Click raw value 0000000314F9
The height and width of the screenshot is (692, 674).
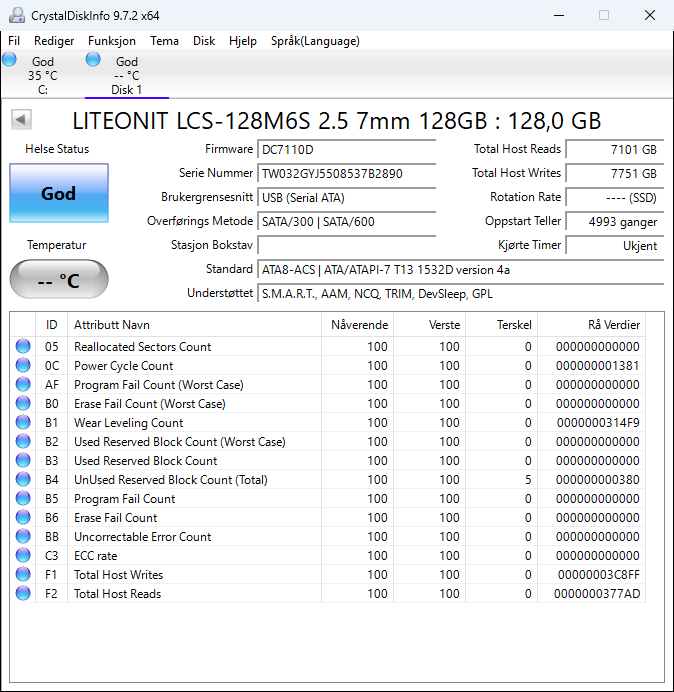tap(598, 423)
